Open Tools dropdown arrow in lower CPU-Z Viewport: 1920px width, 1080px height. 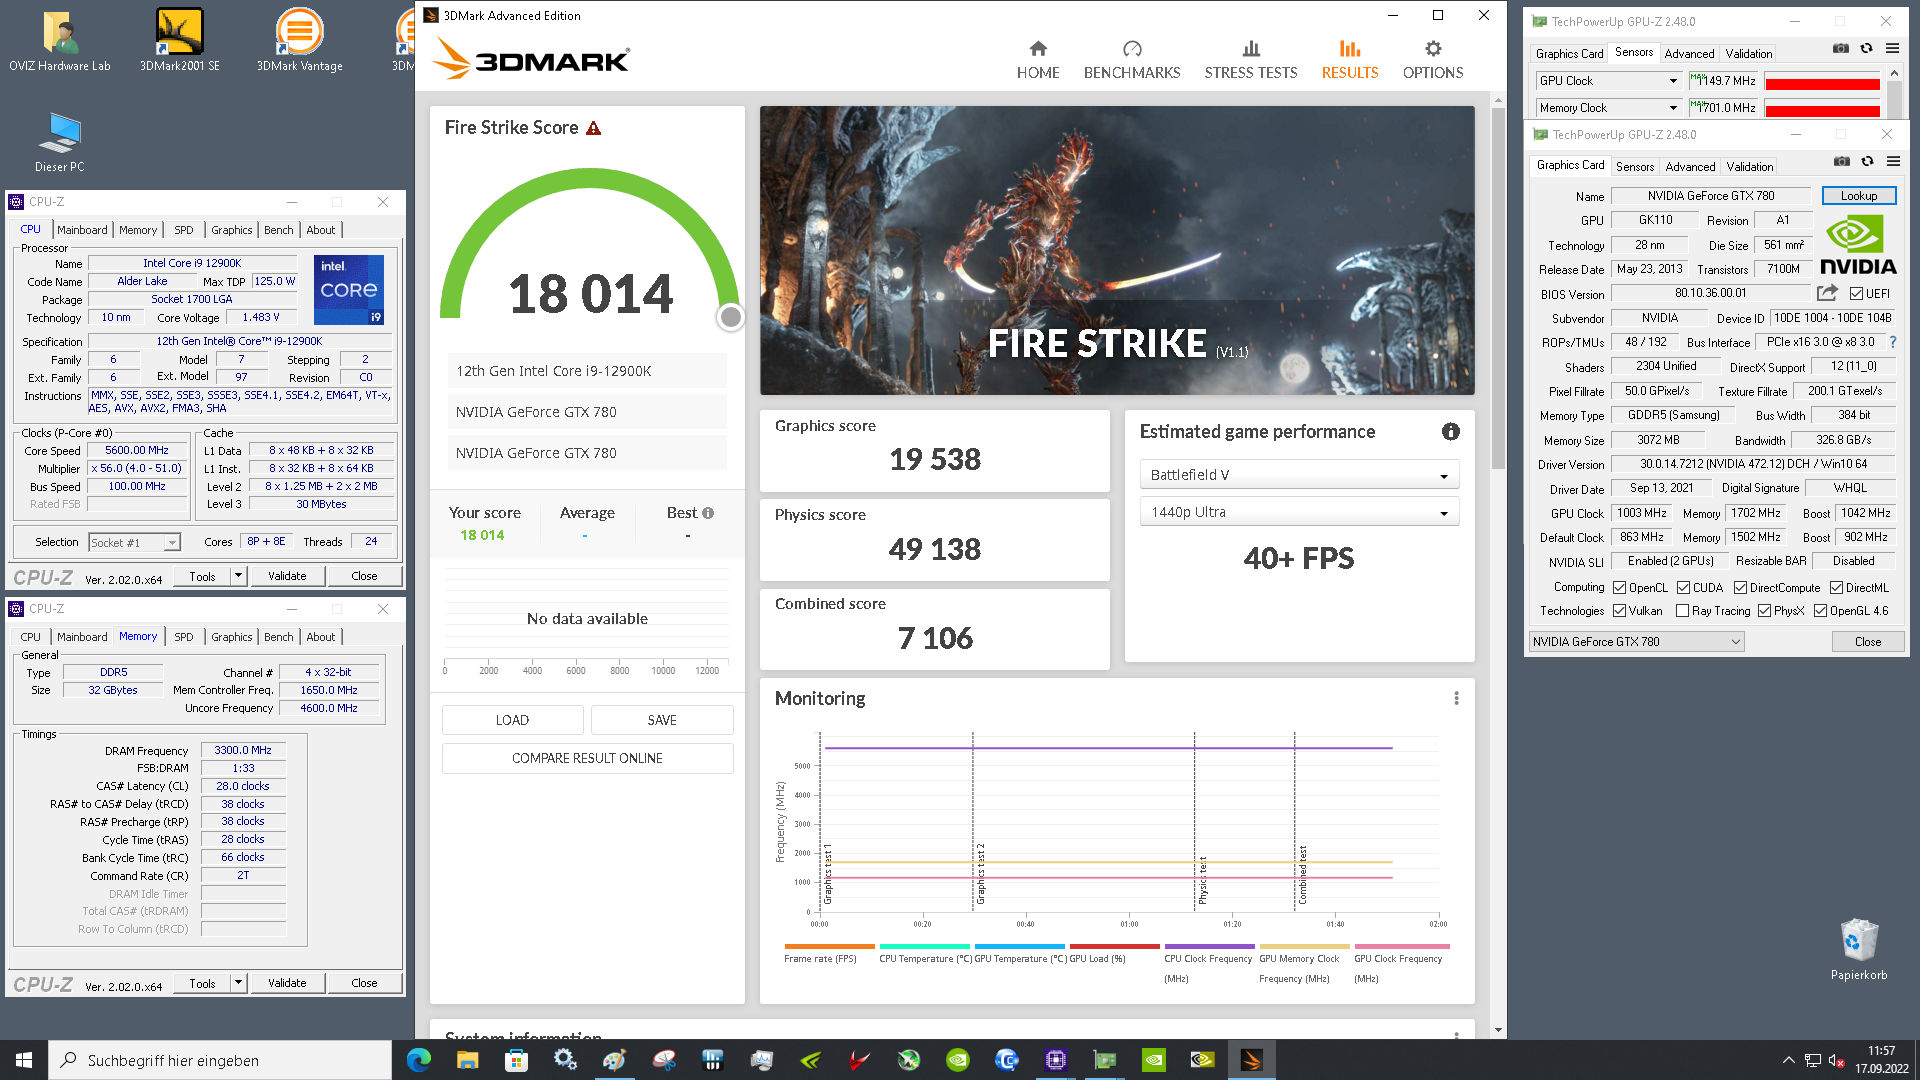pyautogui.click(x=238, y=983)
